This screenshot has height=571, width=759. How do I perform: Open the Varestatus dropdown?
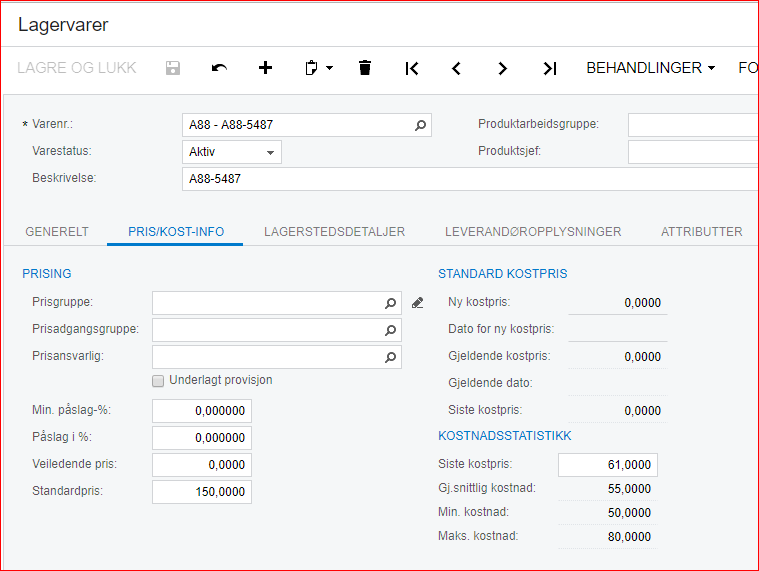pyautogui.click(x=232, y=152)
